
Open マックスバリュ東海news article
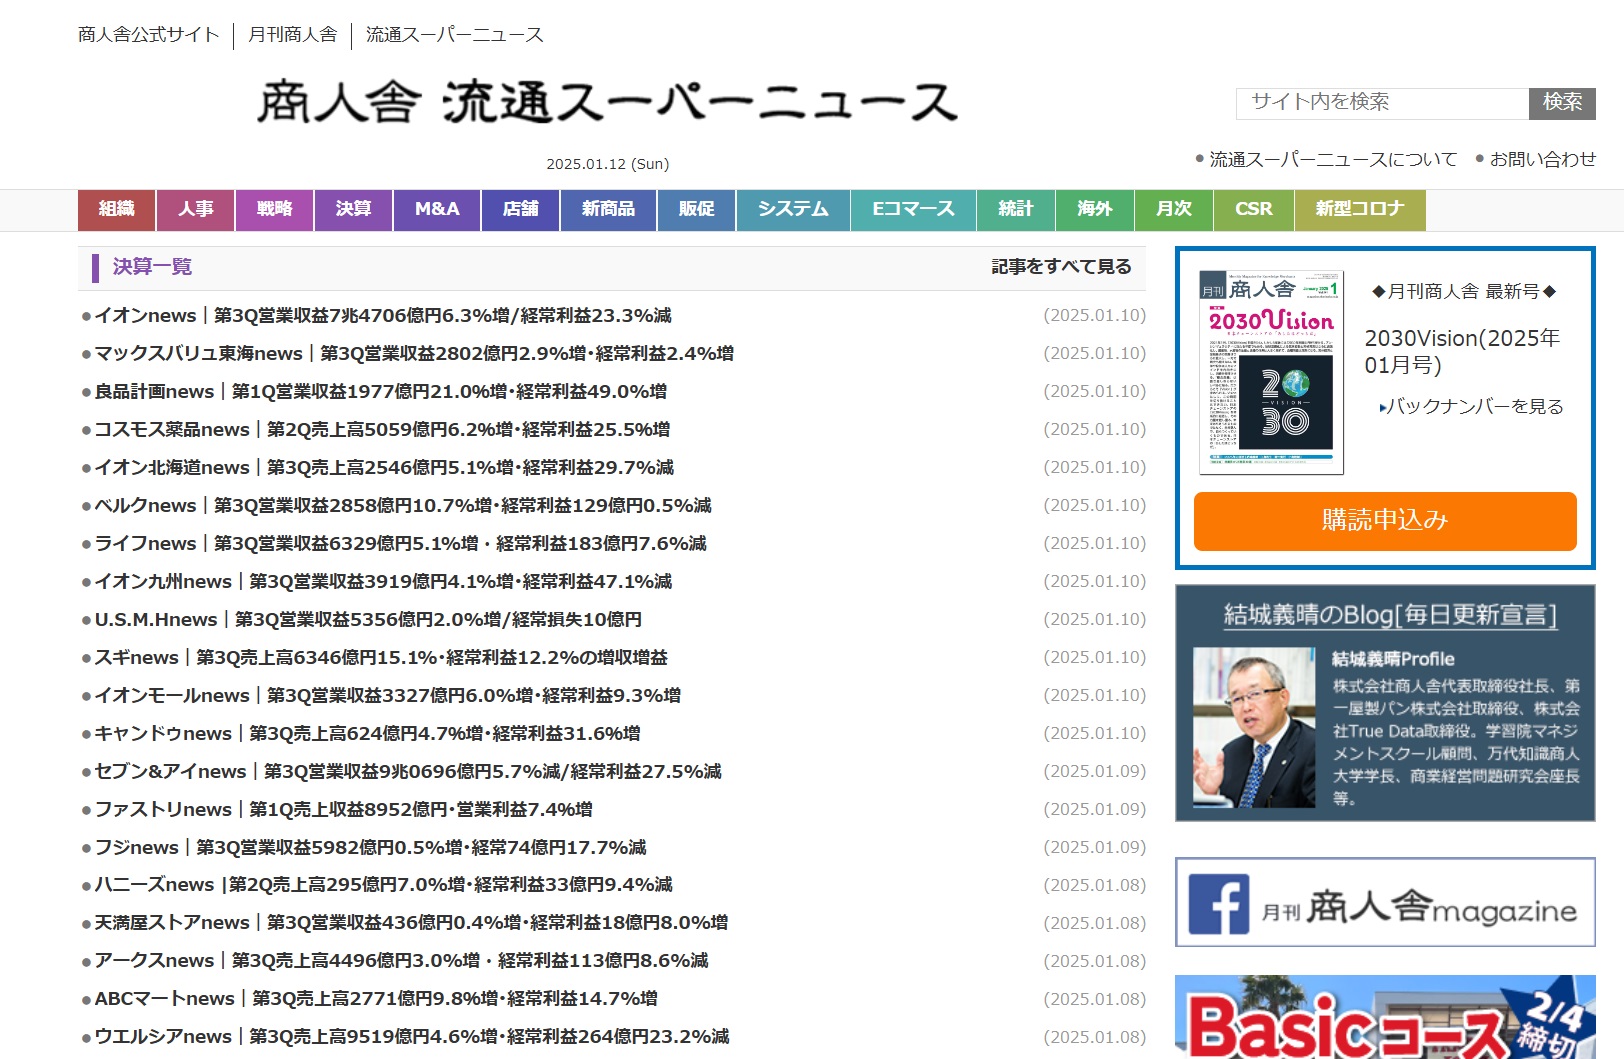[414, 354]
